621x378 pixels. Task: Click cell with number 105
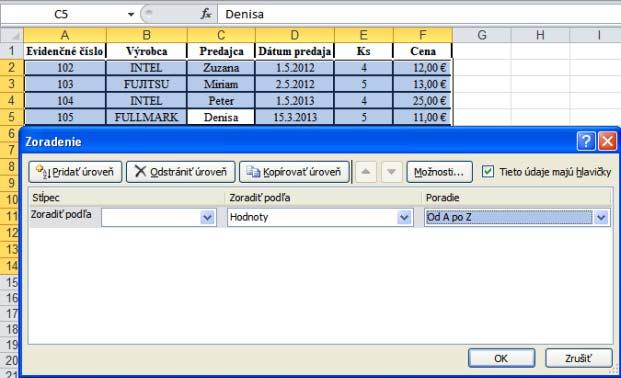[x=65, y=117]
